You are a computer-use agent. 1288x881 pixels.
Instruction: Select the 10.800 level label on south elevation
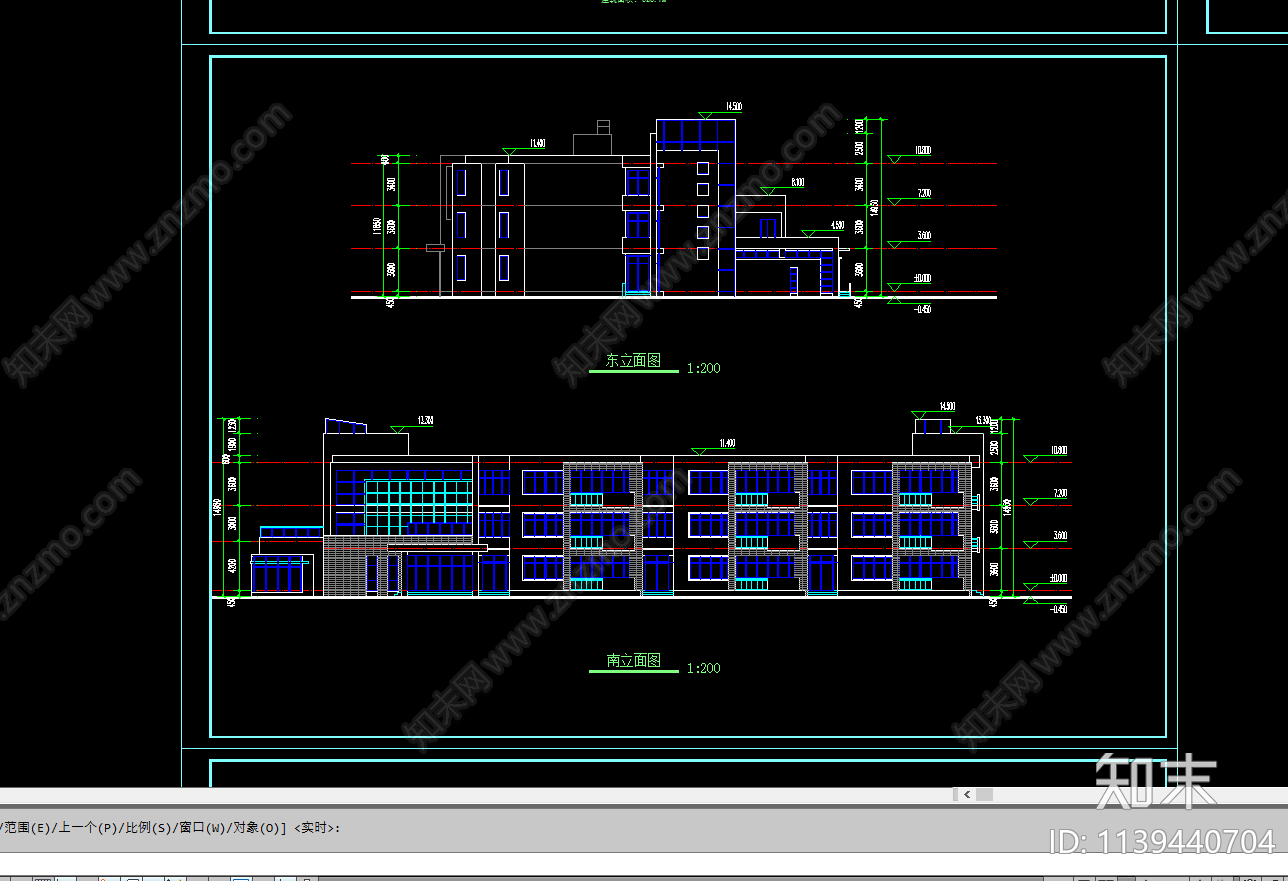click(1058, 450)
